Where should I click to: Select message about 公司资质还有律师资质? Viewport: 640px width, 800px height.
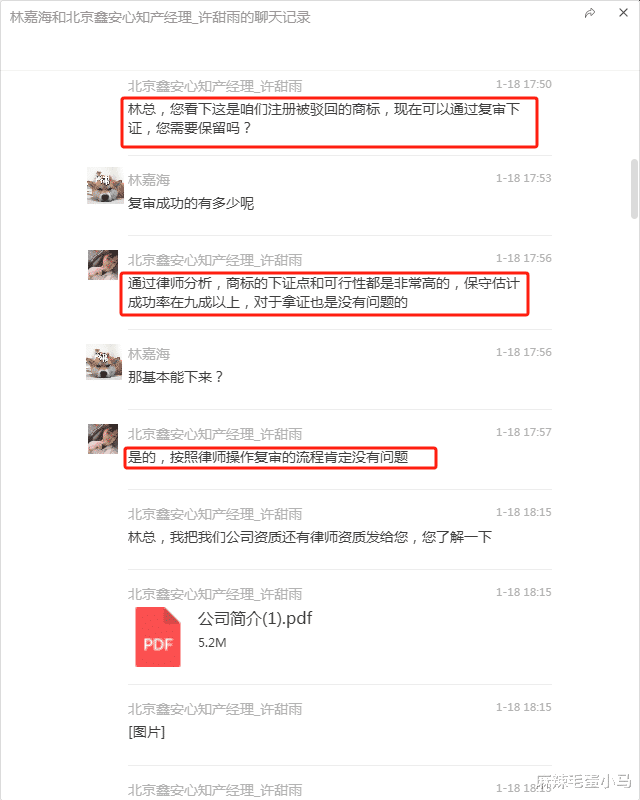pos(309,537)
